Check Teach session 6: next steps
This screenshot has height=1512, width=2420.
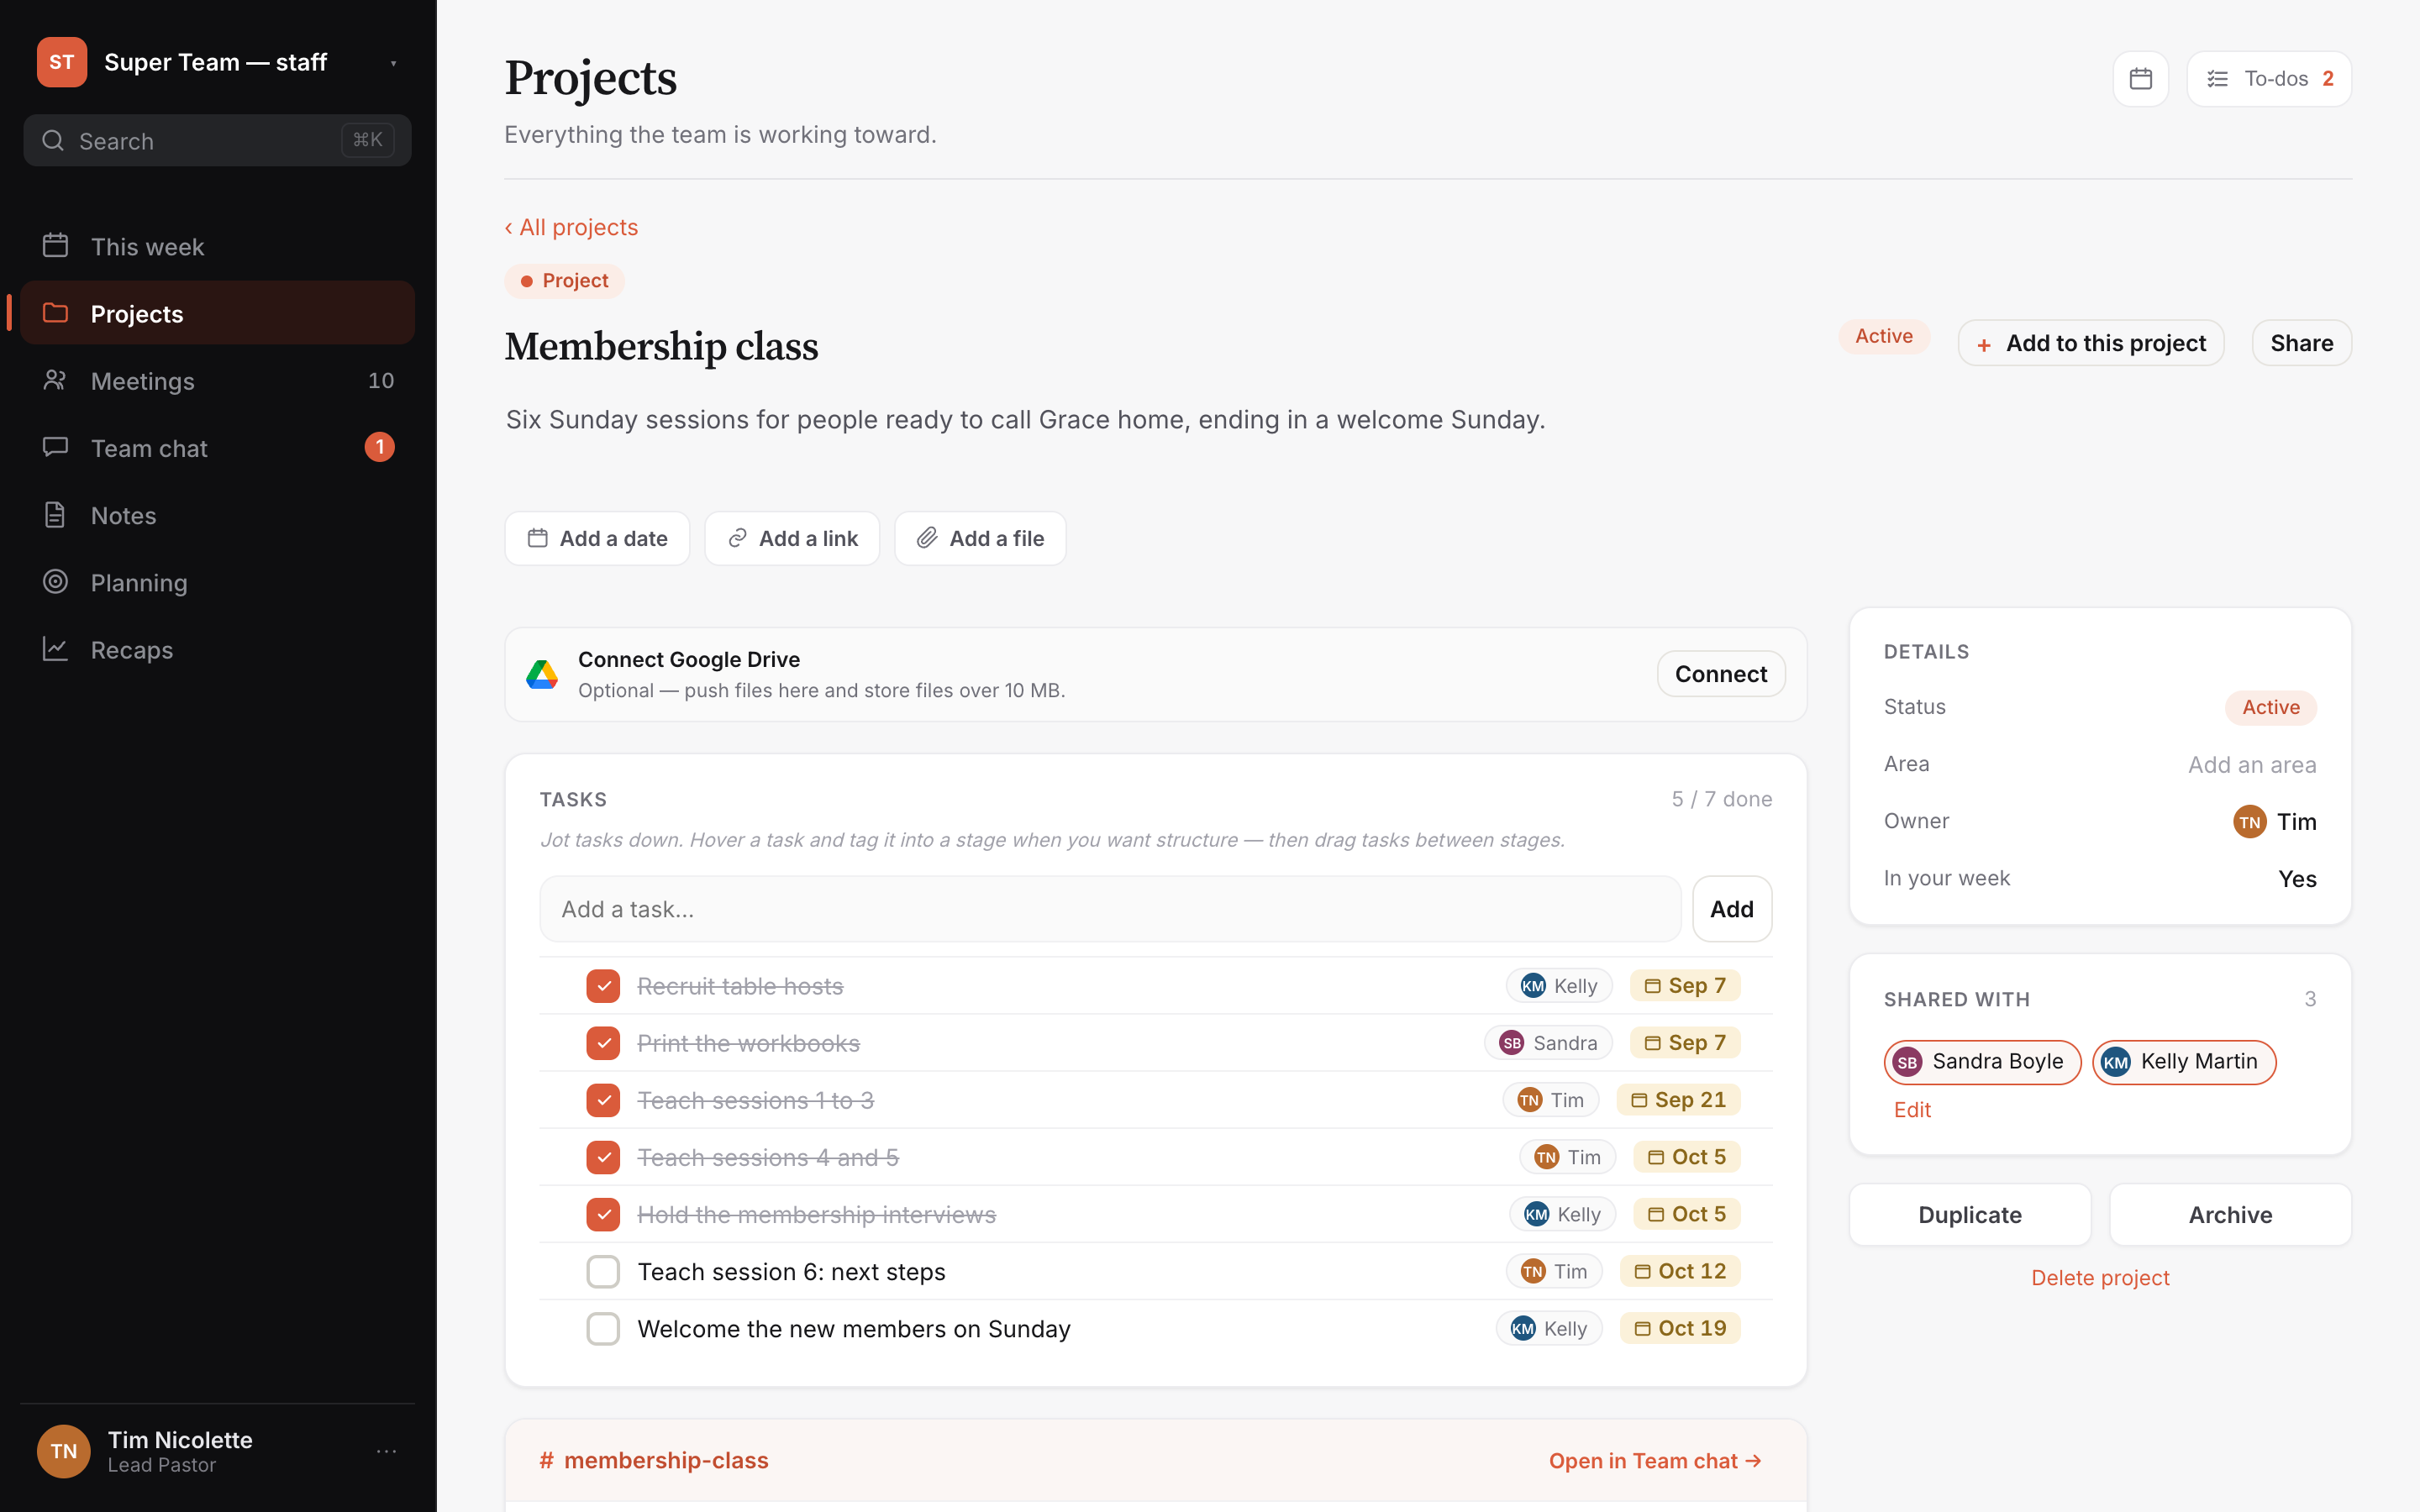(x=603, y=1271)
